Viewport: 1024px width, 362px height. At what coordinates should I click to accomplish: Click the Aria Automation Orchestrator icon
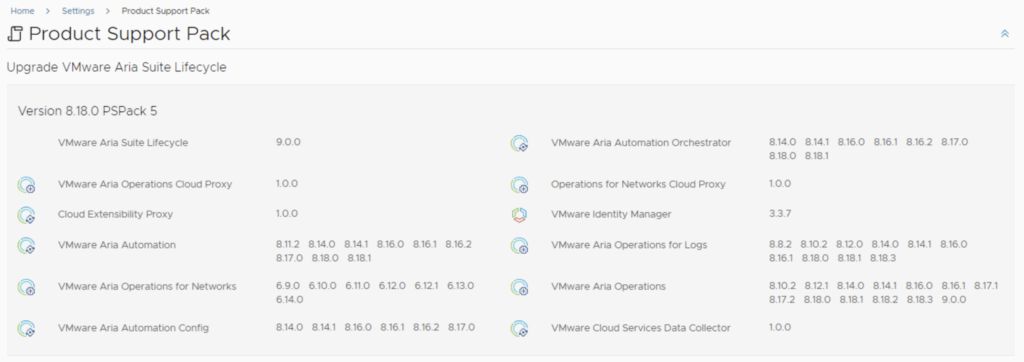click(519, 144)
